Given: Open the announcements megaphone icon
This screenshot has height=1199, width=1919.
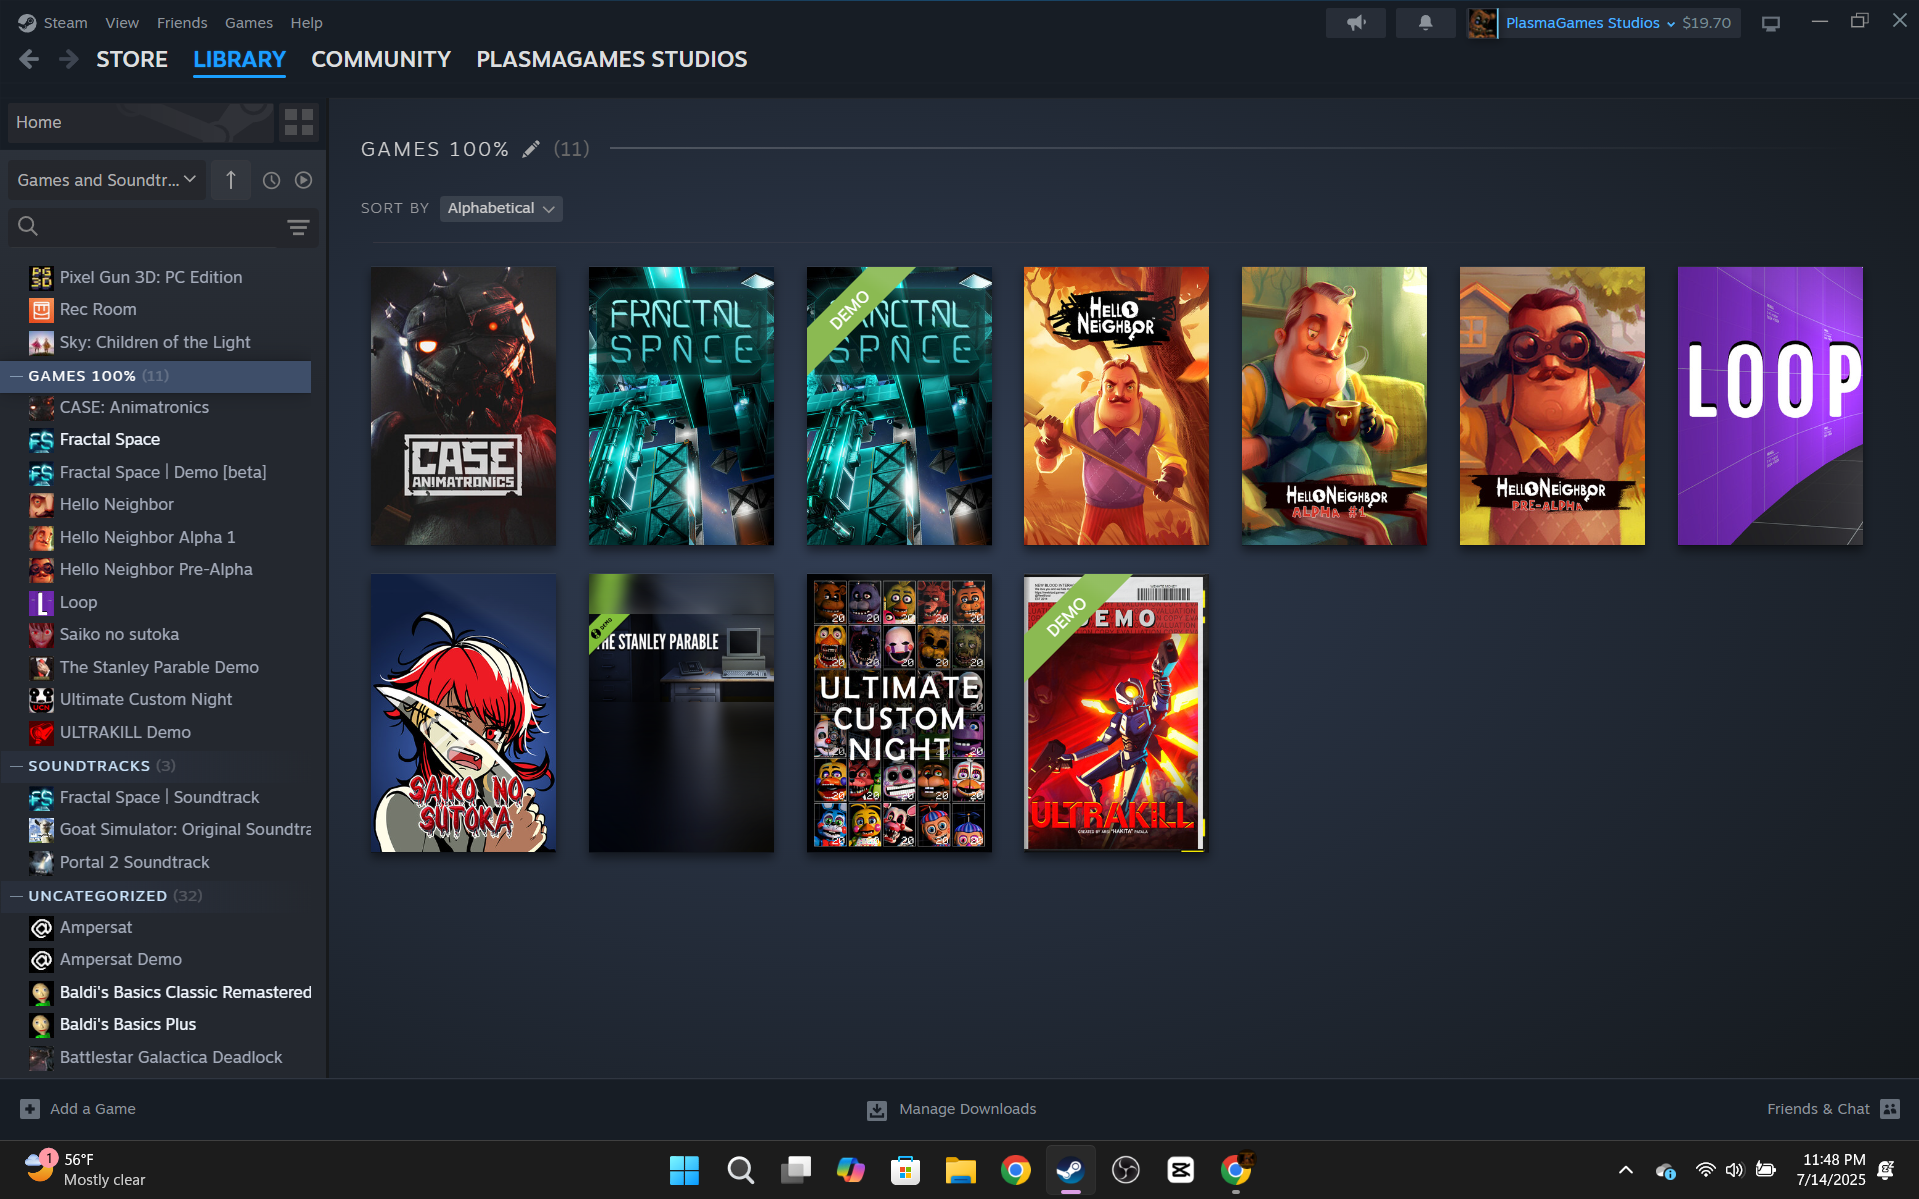Looking at the screenshot, I should click(1356, 23).
